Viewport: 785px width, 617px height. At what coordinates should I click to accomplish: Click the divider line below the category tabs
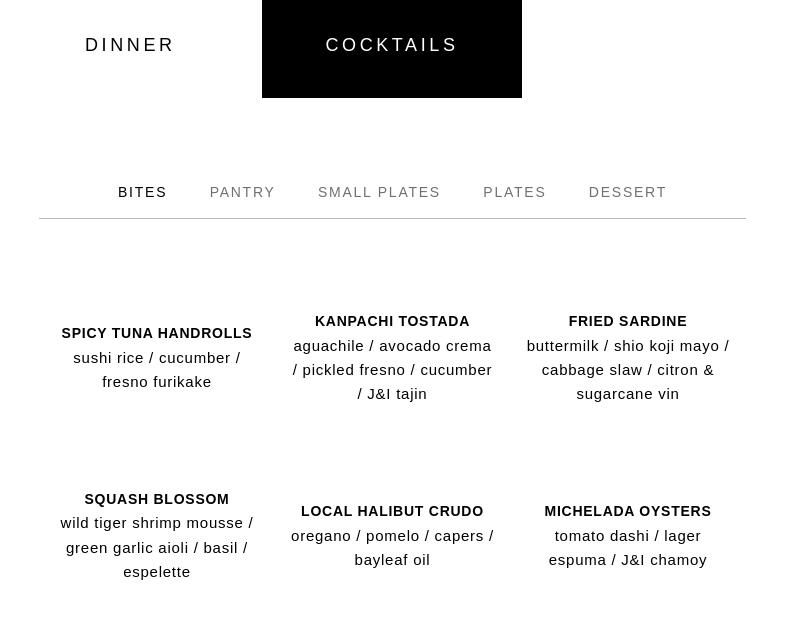click(392, 218)
